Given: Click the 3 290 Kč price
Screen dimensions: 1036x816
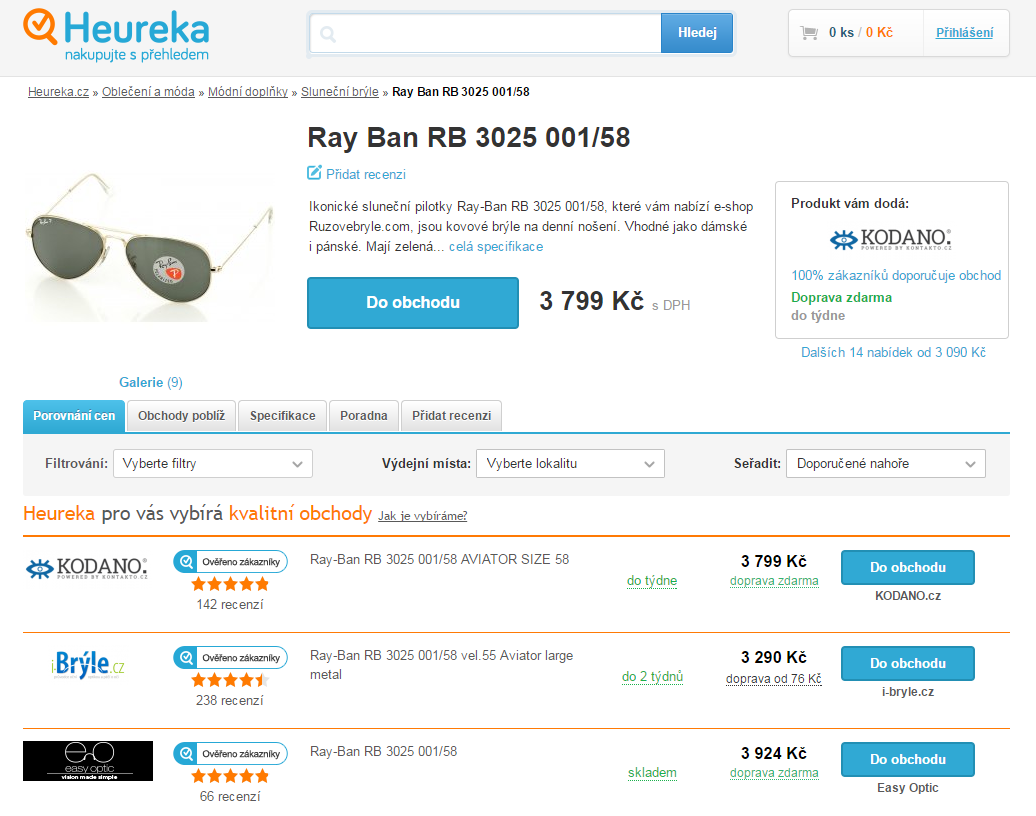Looking at the screenshot, I should click(x=774, y=657).
